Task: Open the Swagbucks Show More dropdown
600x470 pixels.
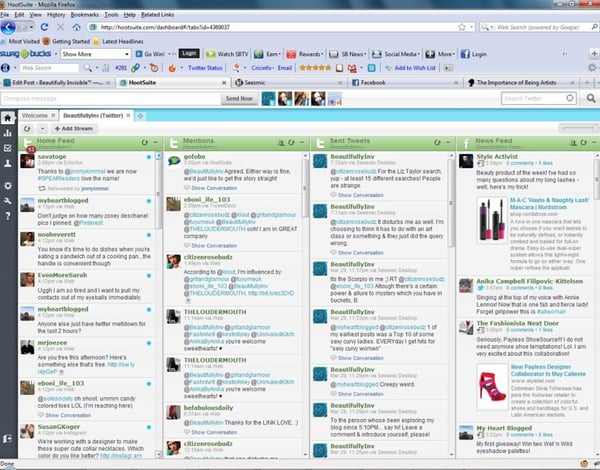Action: coord(96,54)
